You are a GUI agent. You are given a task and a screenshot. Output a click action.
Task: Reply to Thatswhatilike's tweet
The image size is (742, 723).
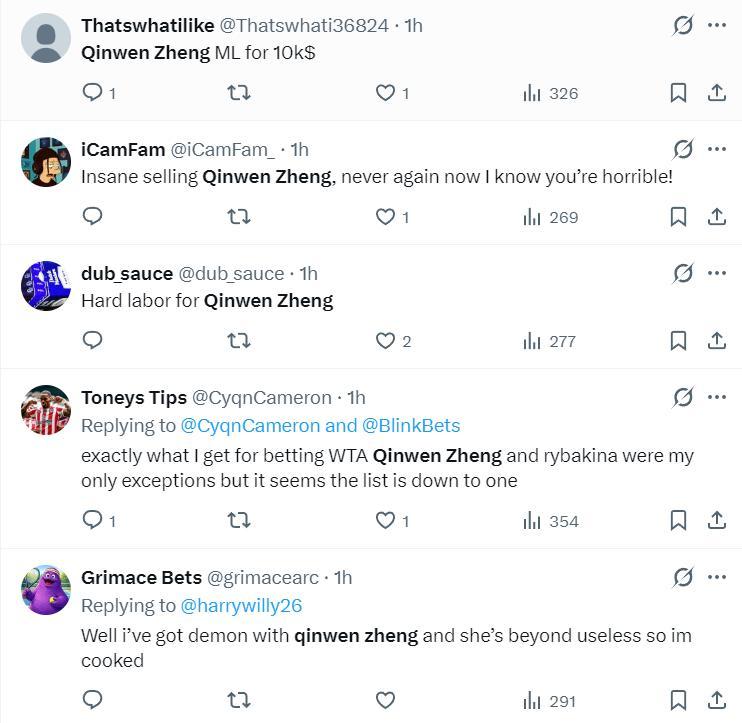(x=93, y=93)
